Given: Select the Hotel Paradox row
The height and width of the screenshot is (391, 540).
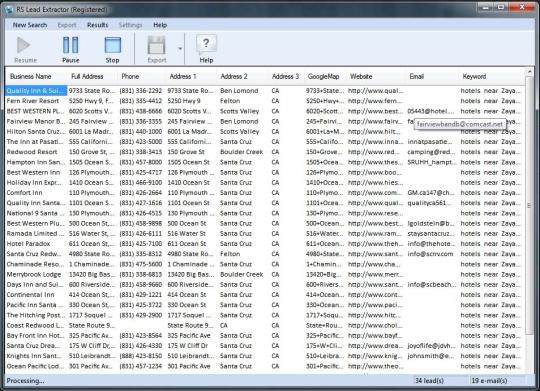Looking at the screenshot, I should click(265, 244).
